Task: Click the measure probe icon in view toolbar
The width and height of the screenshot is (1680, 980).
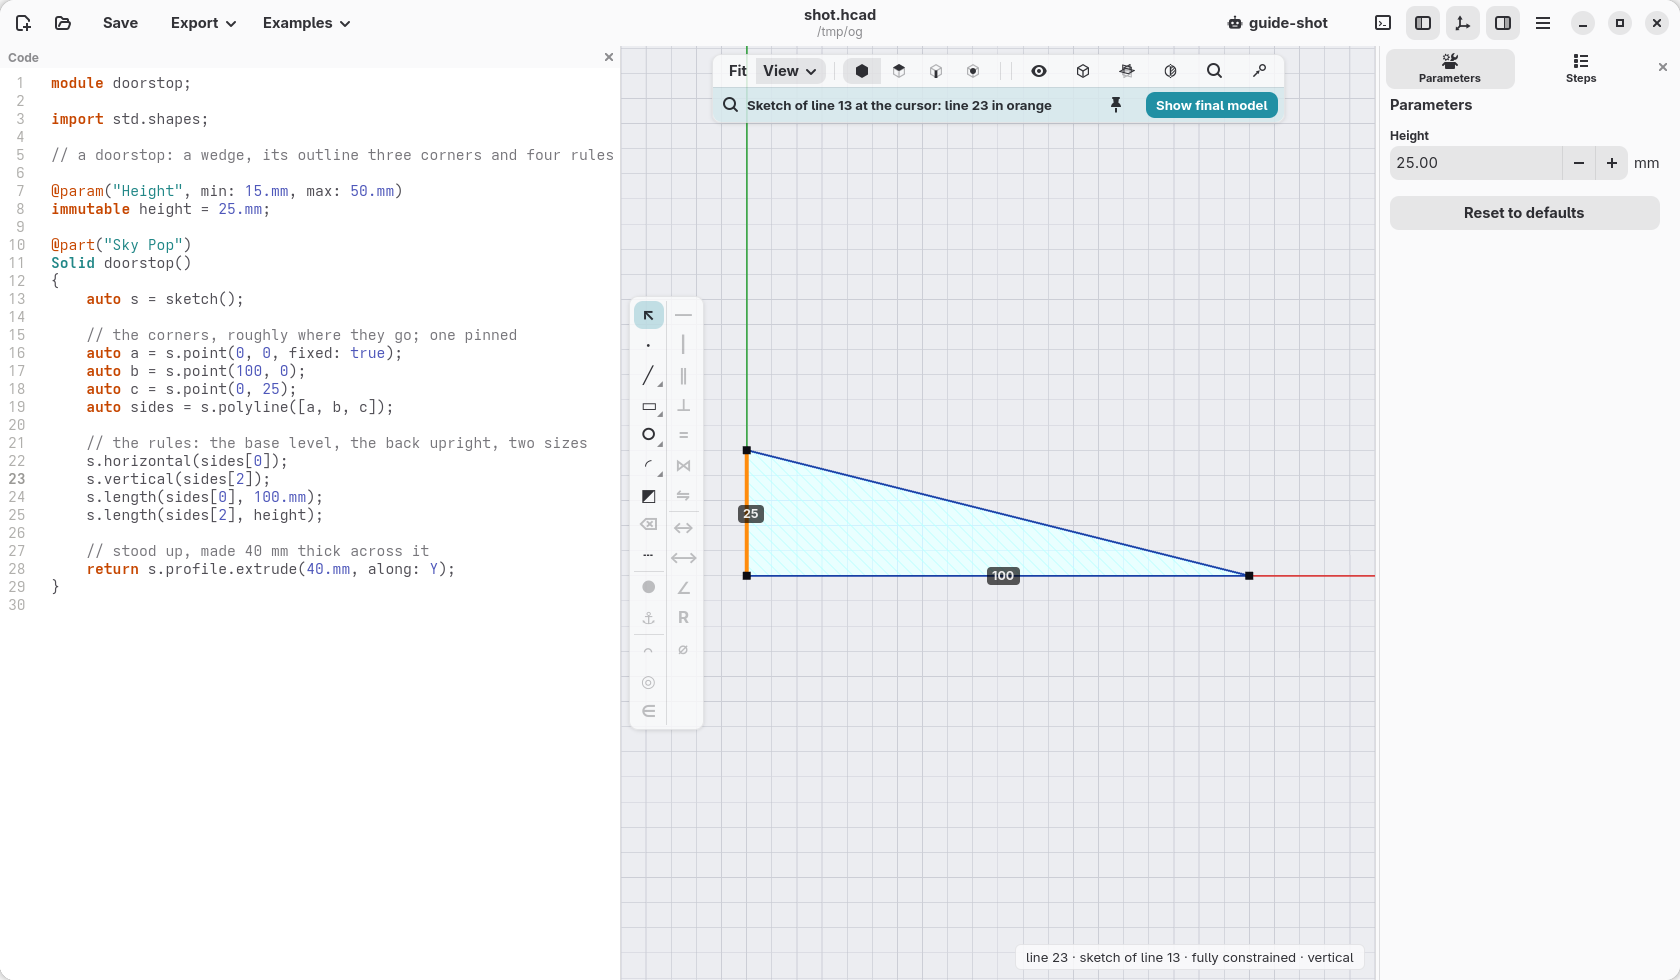Action: tap(1260, 71)
